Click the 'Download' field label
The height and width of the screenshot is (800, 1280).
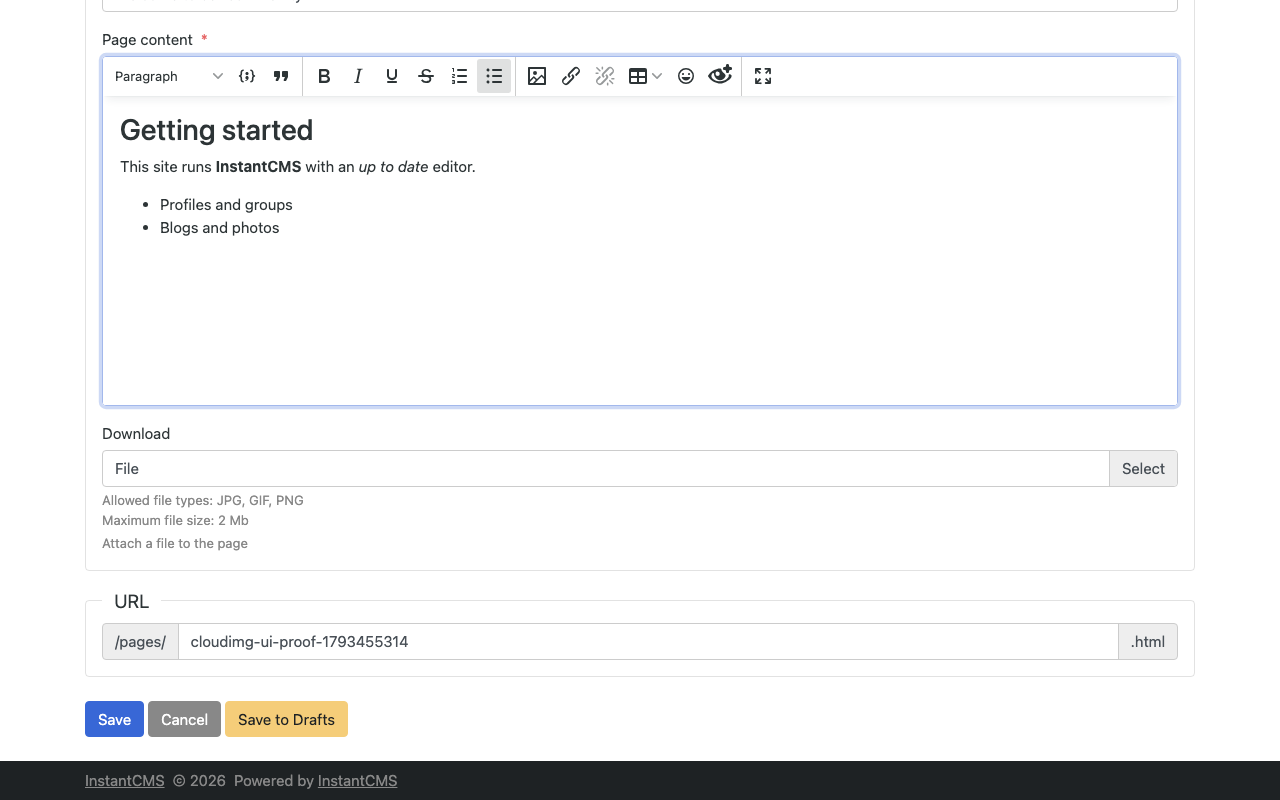click(x=136, y=434)
